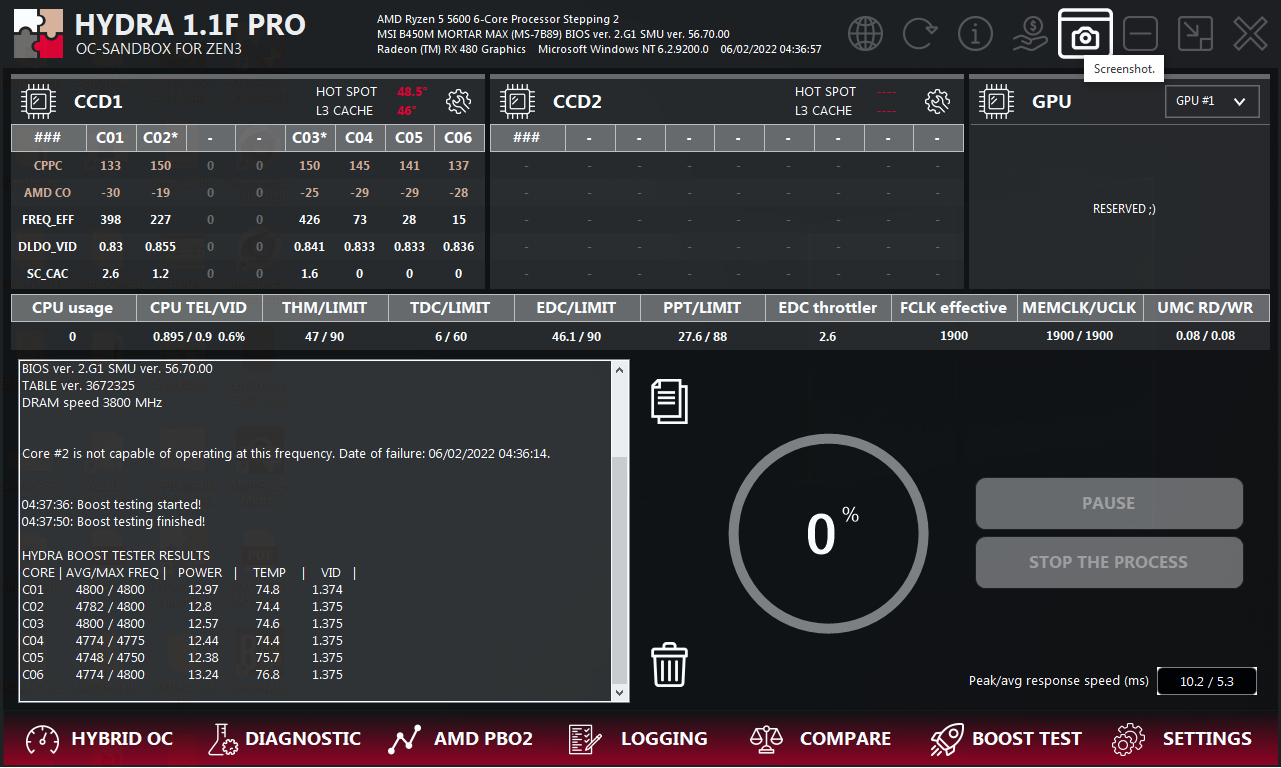Click the log scrollbar up arrow
Screen dimensions: 1281x768
619,370
